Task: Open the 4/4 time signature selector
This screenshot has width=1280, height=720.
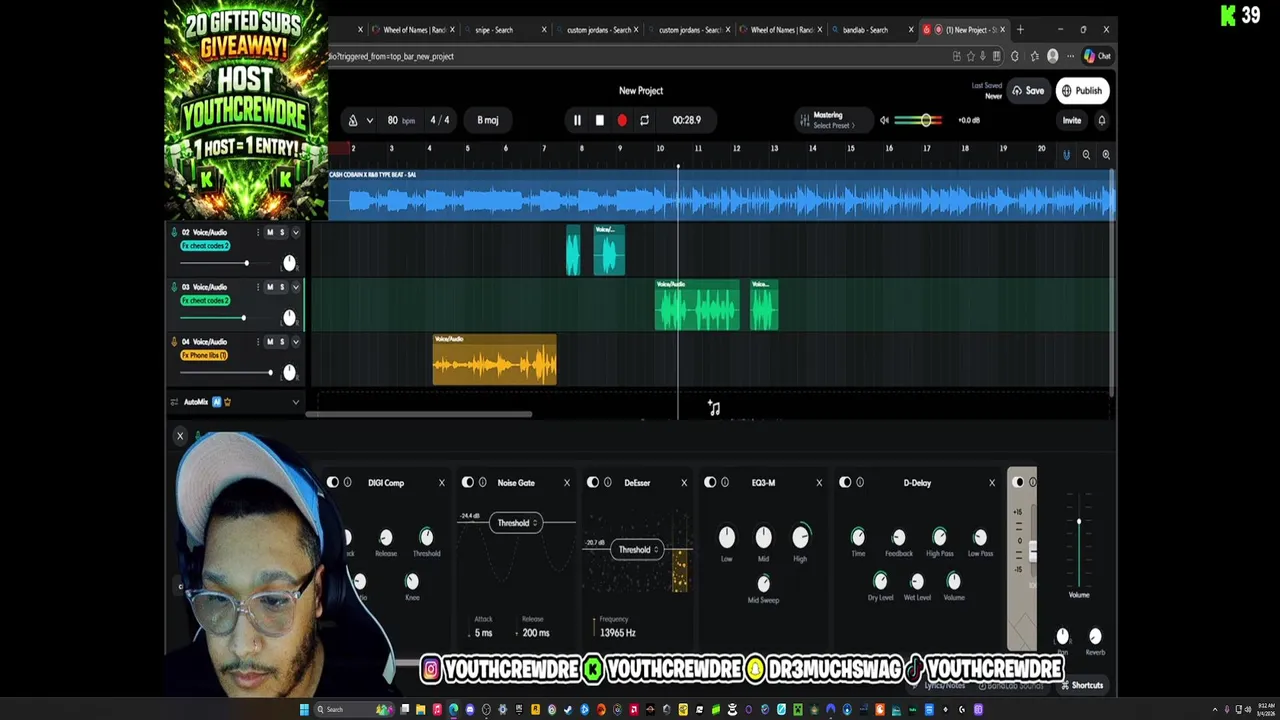Action: (x=439, y=120)
